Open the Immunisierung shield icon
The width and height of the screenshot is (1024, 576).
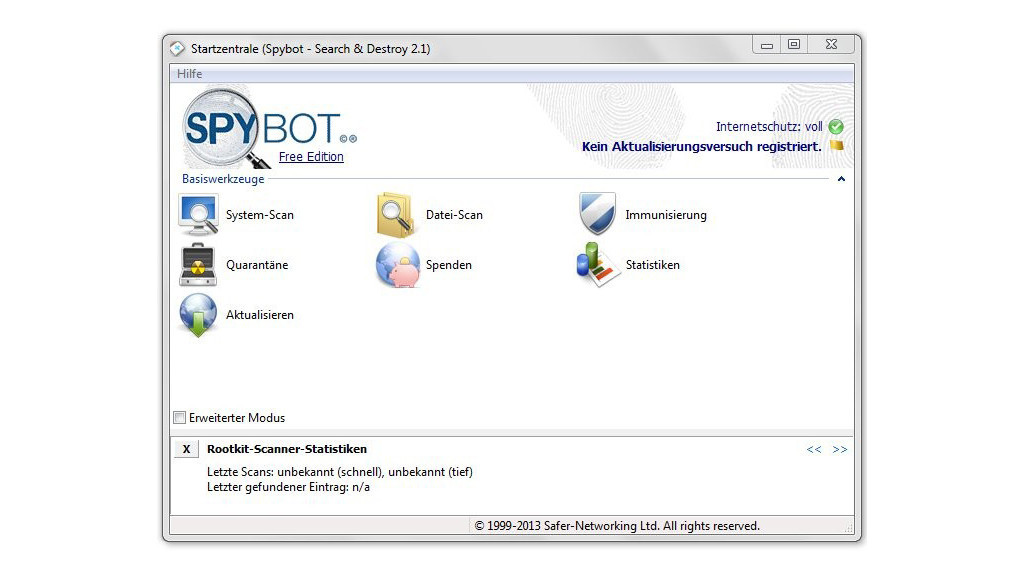pyautogui.click(x=597, y=214)
